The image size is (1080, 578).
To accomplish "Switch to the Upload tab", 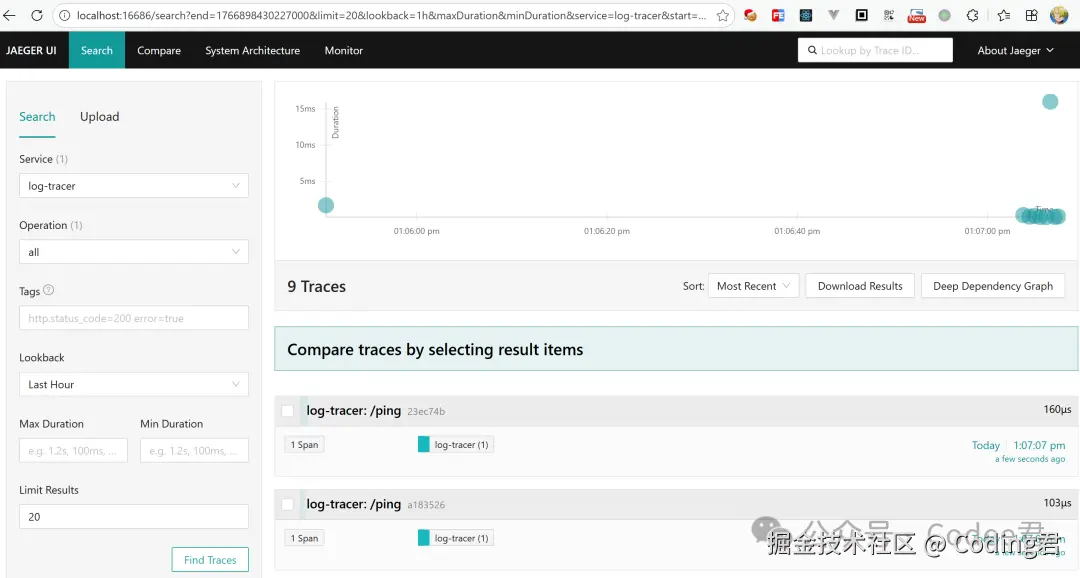I will pyautogui.click(x=99, y=116).
